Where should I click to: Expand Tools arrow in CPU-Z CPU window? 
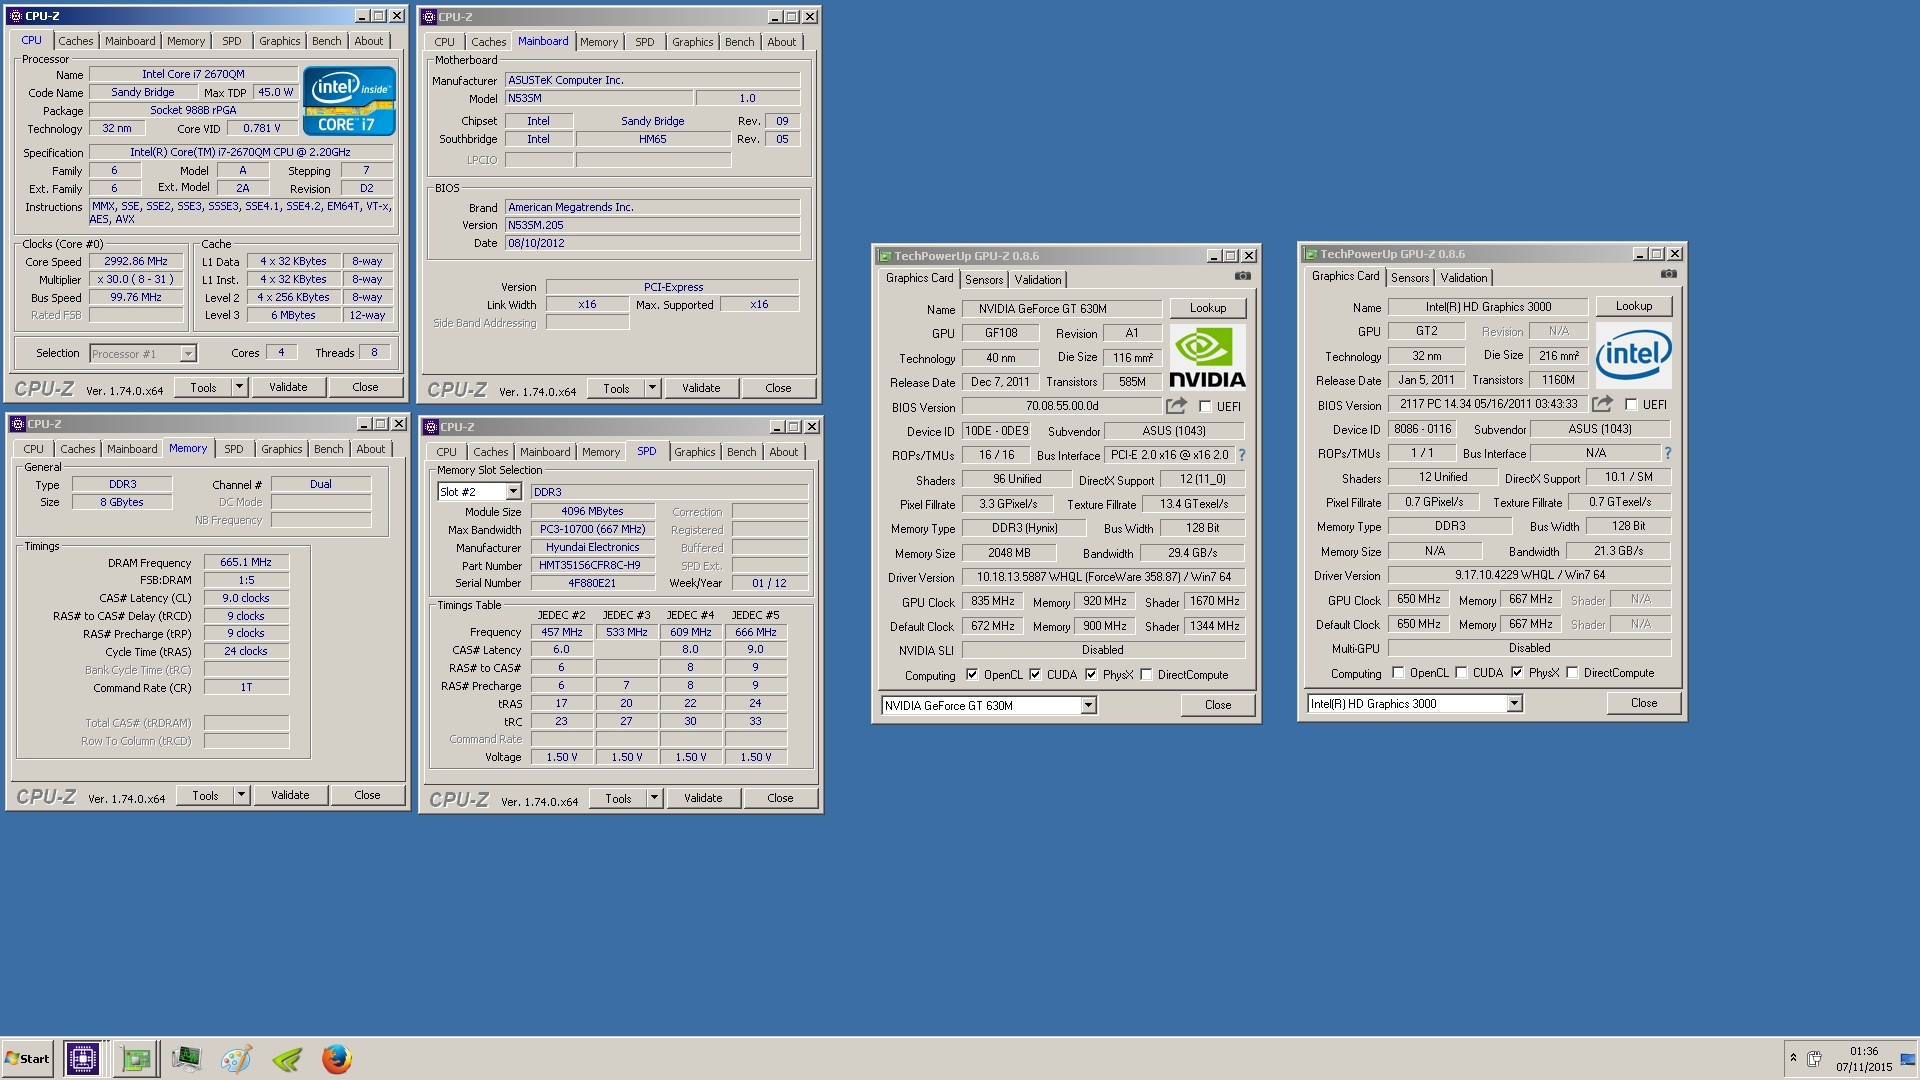239,388
